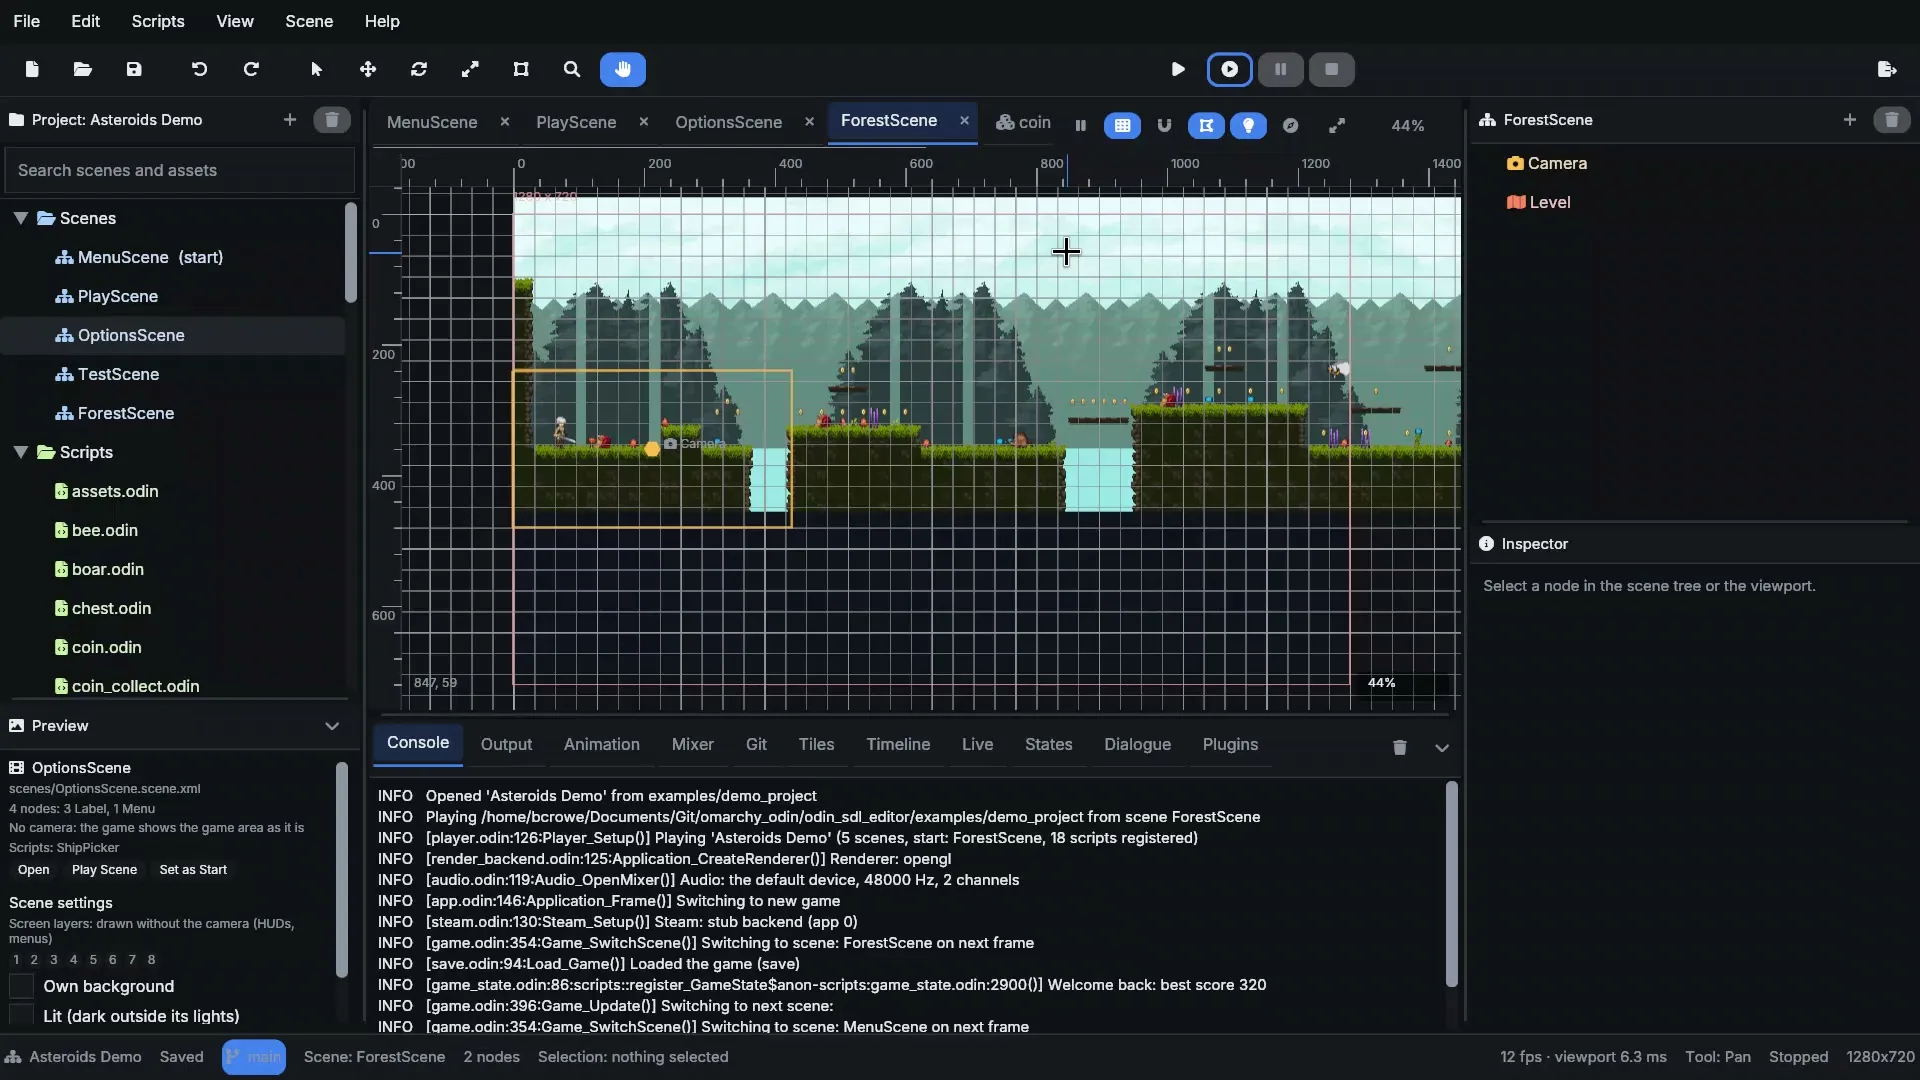Click the open folder toolbar icon

point(83,69)
